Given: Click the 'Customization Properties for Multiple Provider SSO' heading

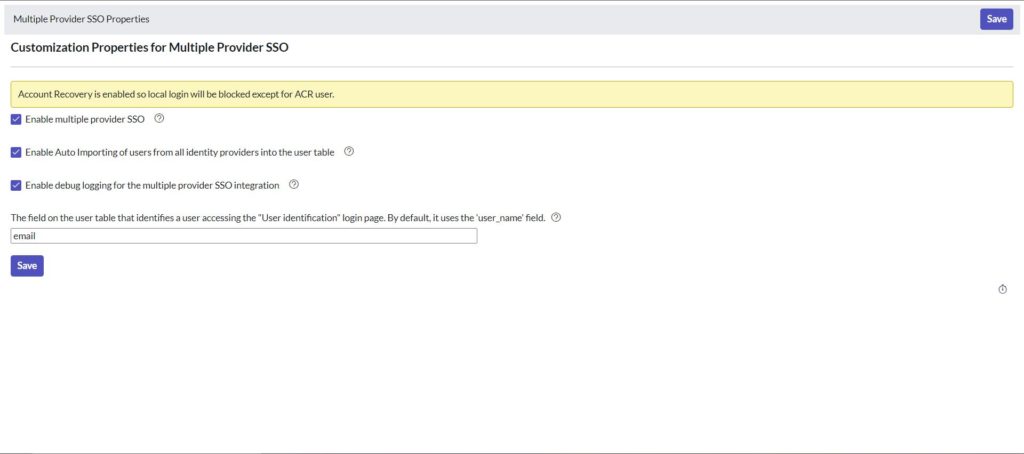Looking at the screenshot, I should (x=150, y=48).
